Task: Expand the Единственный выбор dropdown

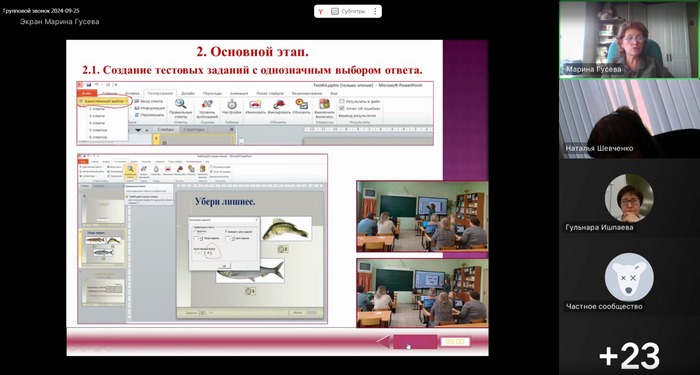Action: (104, 101)
